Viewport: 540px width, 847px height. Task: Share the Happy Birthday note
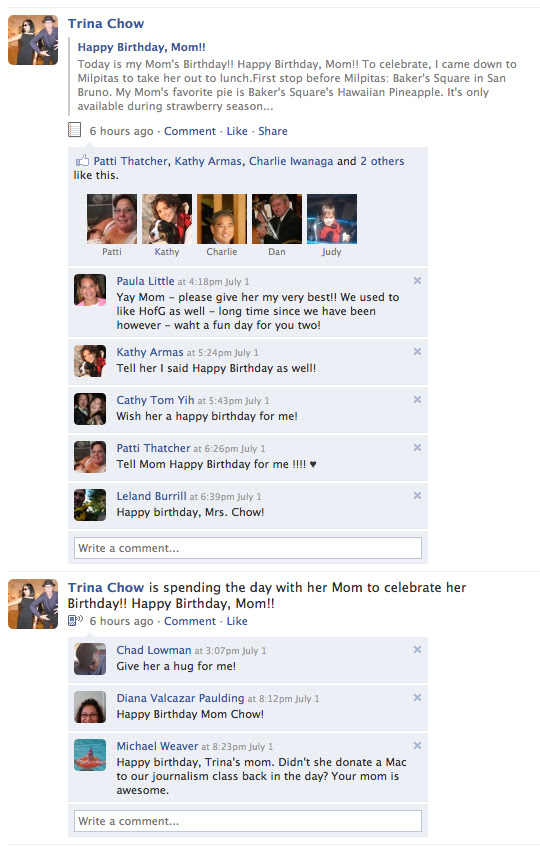coord(273,131)
